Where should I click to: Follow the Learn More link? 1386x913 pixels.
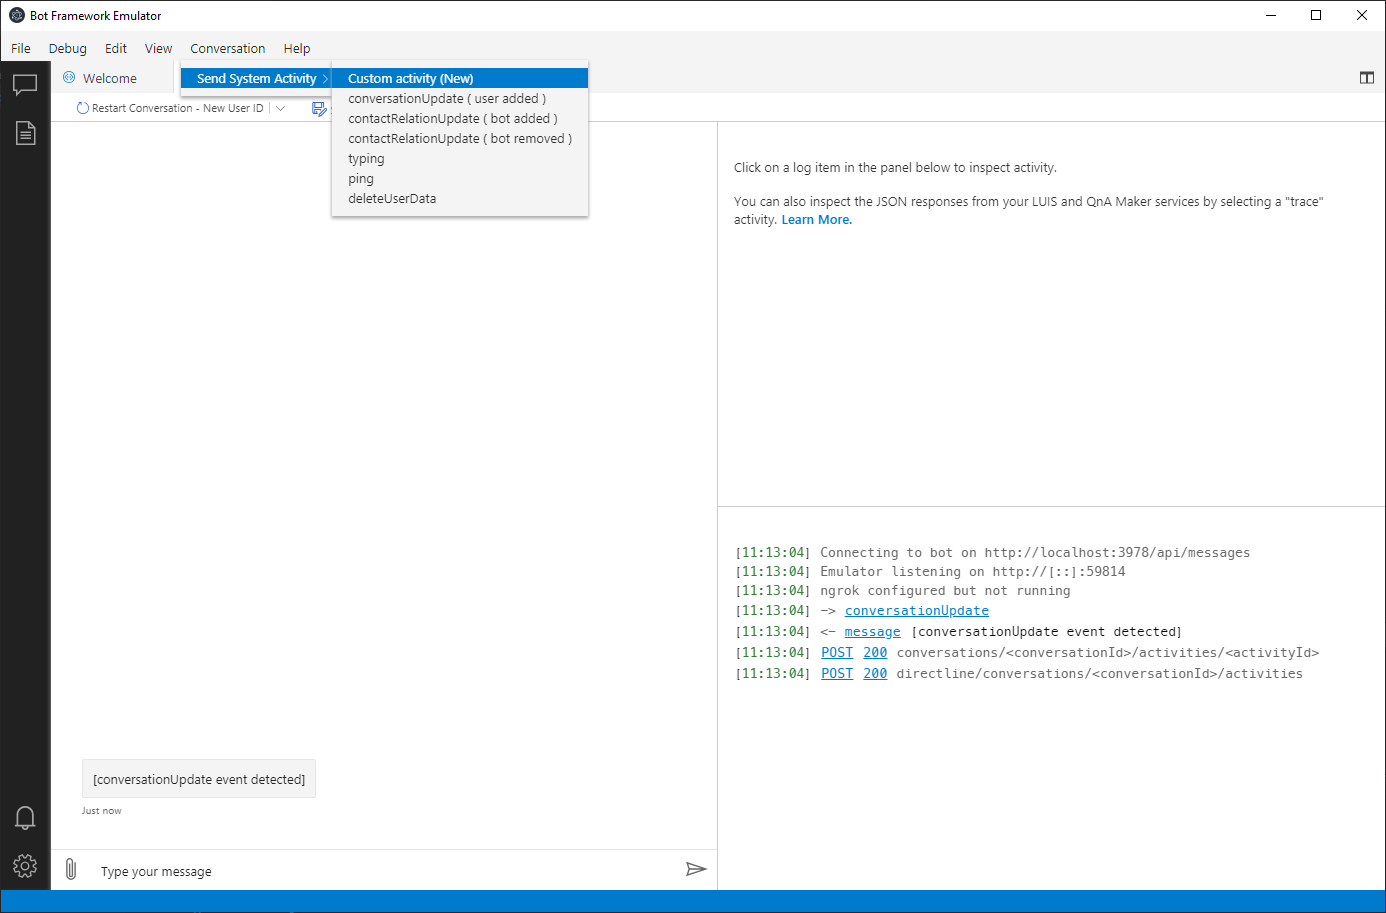[817, 220]
